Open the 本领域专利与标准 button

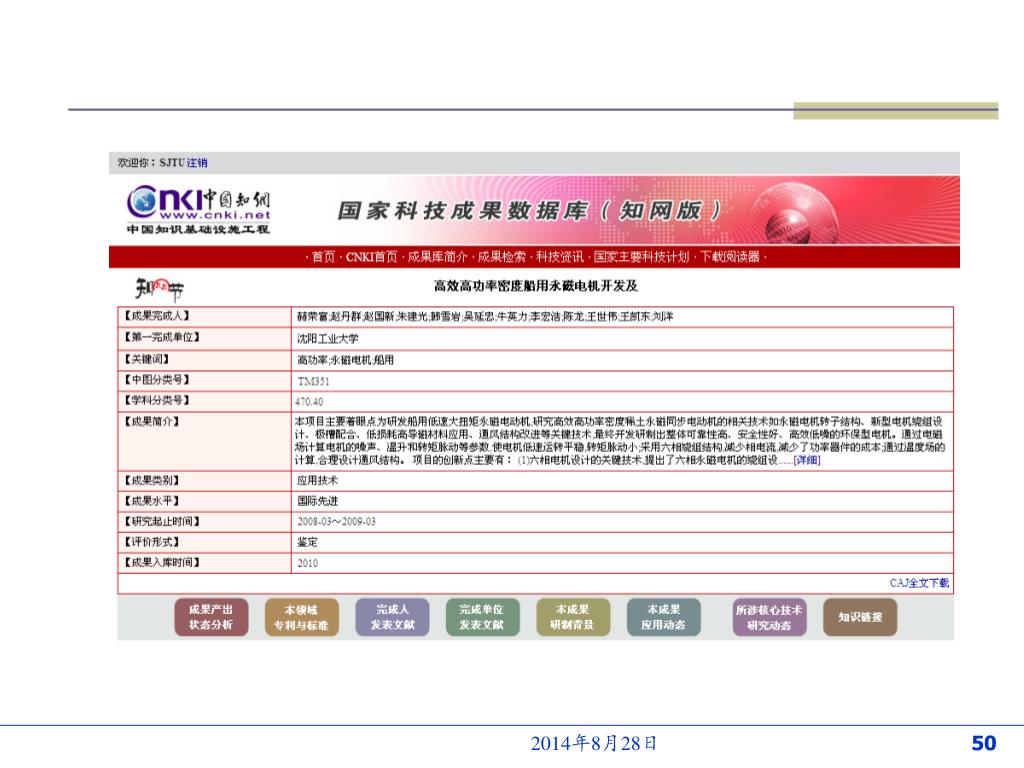(x=301, y=617)
